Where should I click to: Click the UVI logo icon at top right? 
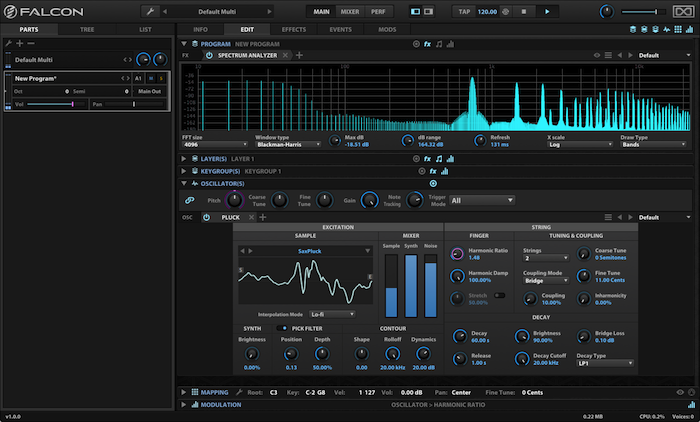click(683, 12)
